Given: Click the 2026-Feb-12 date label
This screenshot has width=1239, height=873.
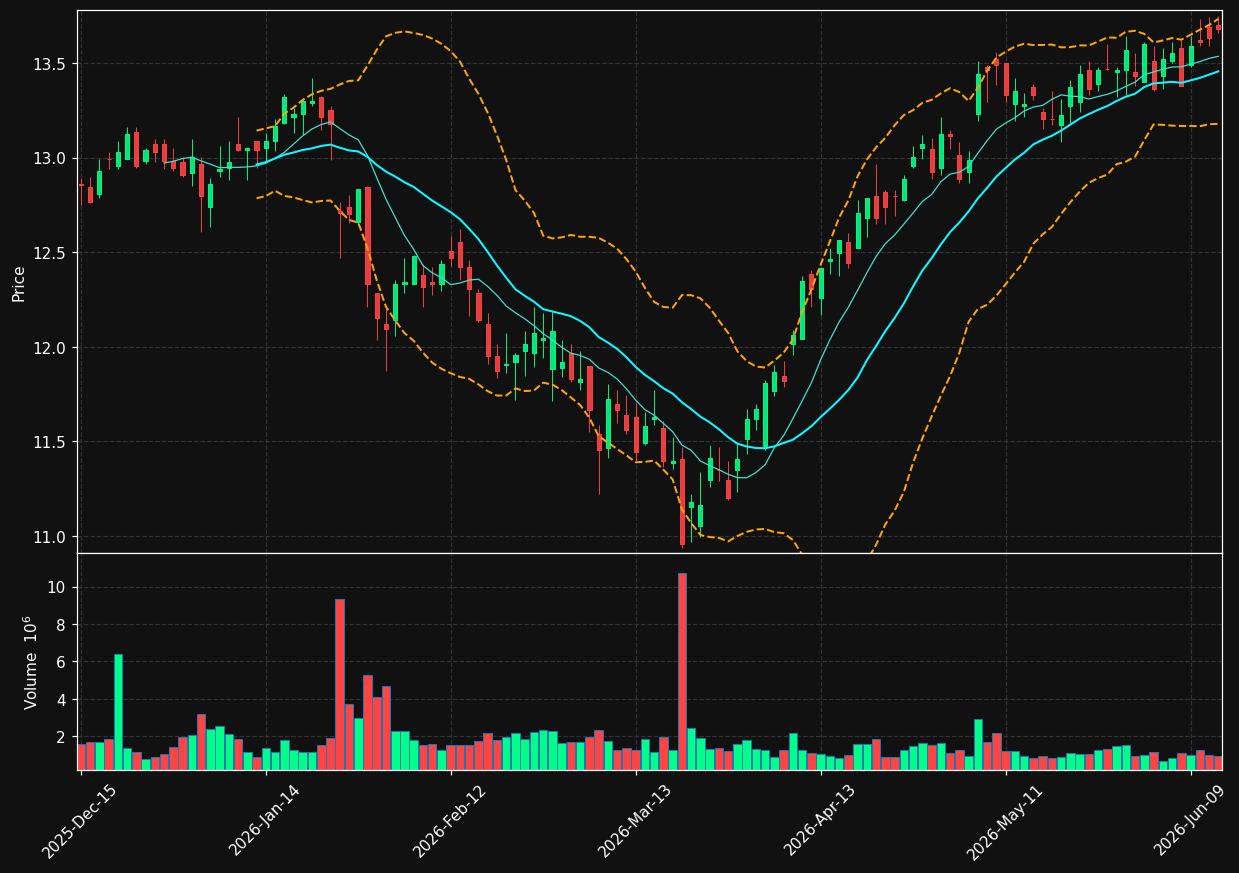Looking at the screenshot, I should (449, 821).
